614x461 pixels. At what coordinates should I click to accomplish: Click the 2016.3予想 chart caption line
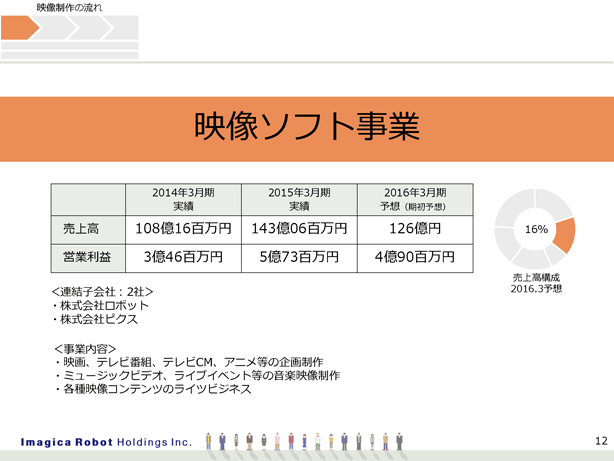pyautogui.click(x=536, y=289)
